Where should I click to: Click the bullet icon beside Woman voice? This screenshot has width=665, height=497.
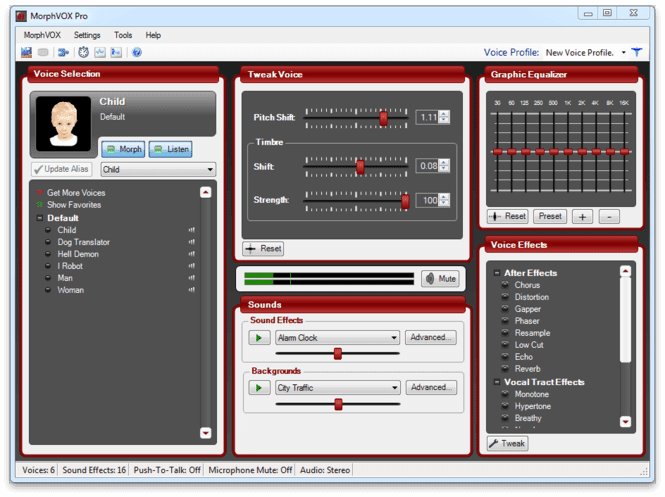coord(48,290)
